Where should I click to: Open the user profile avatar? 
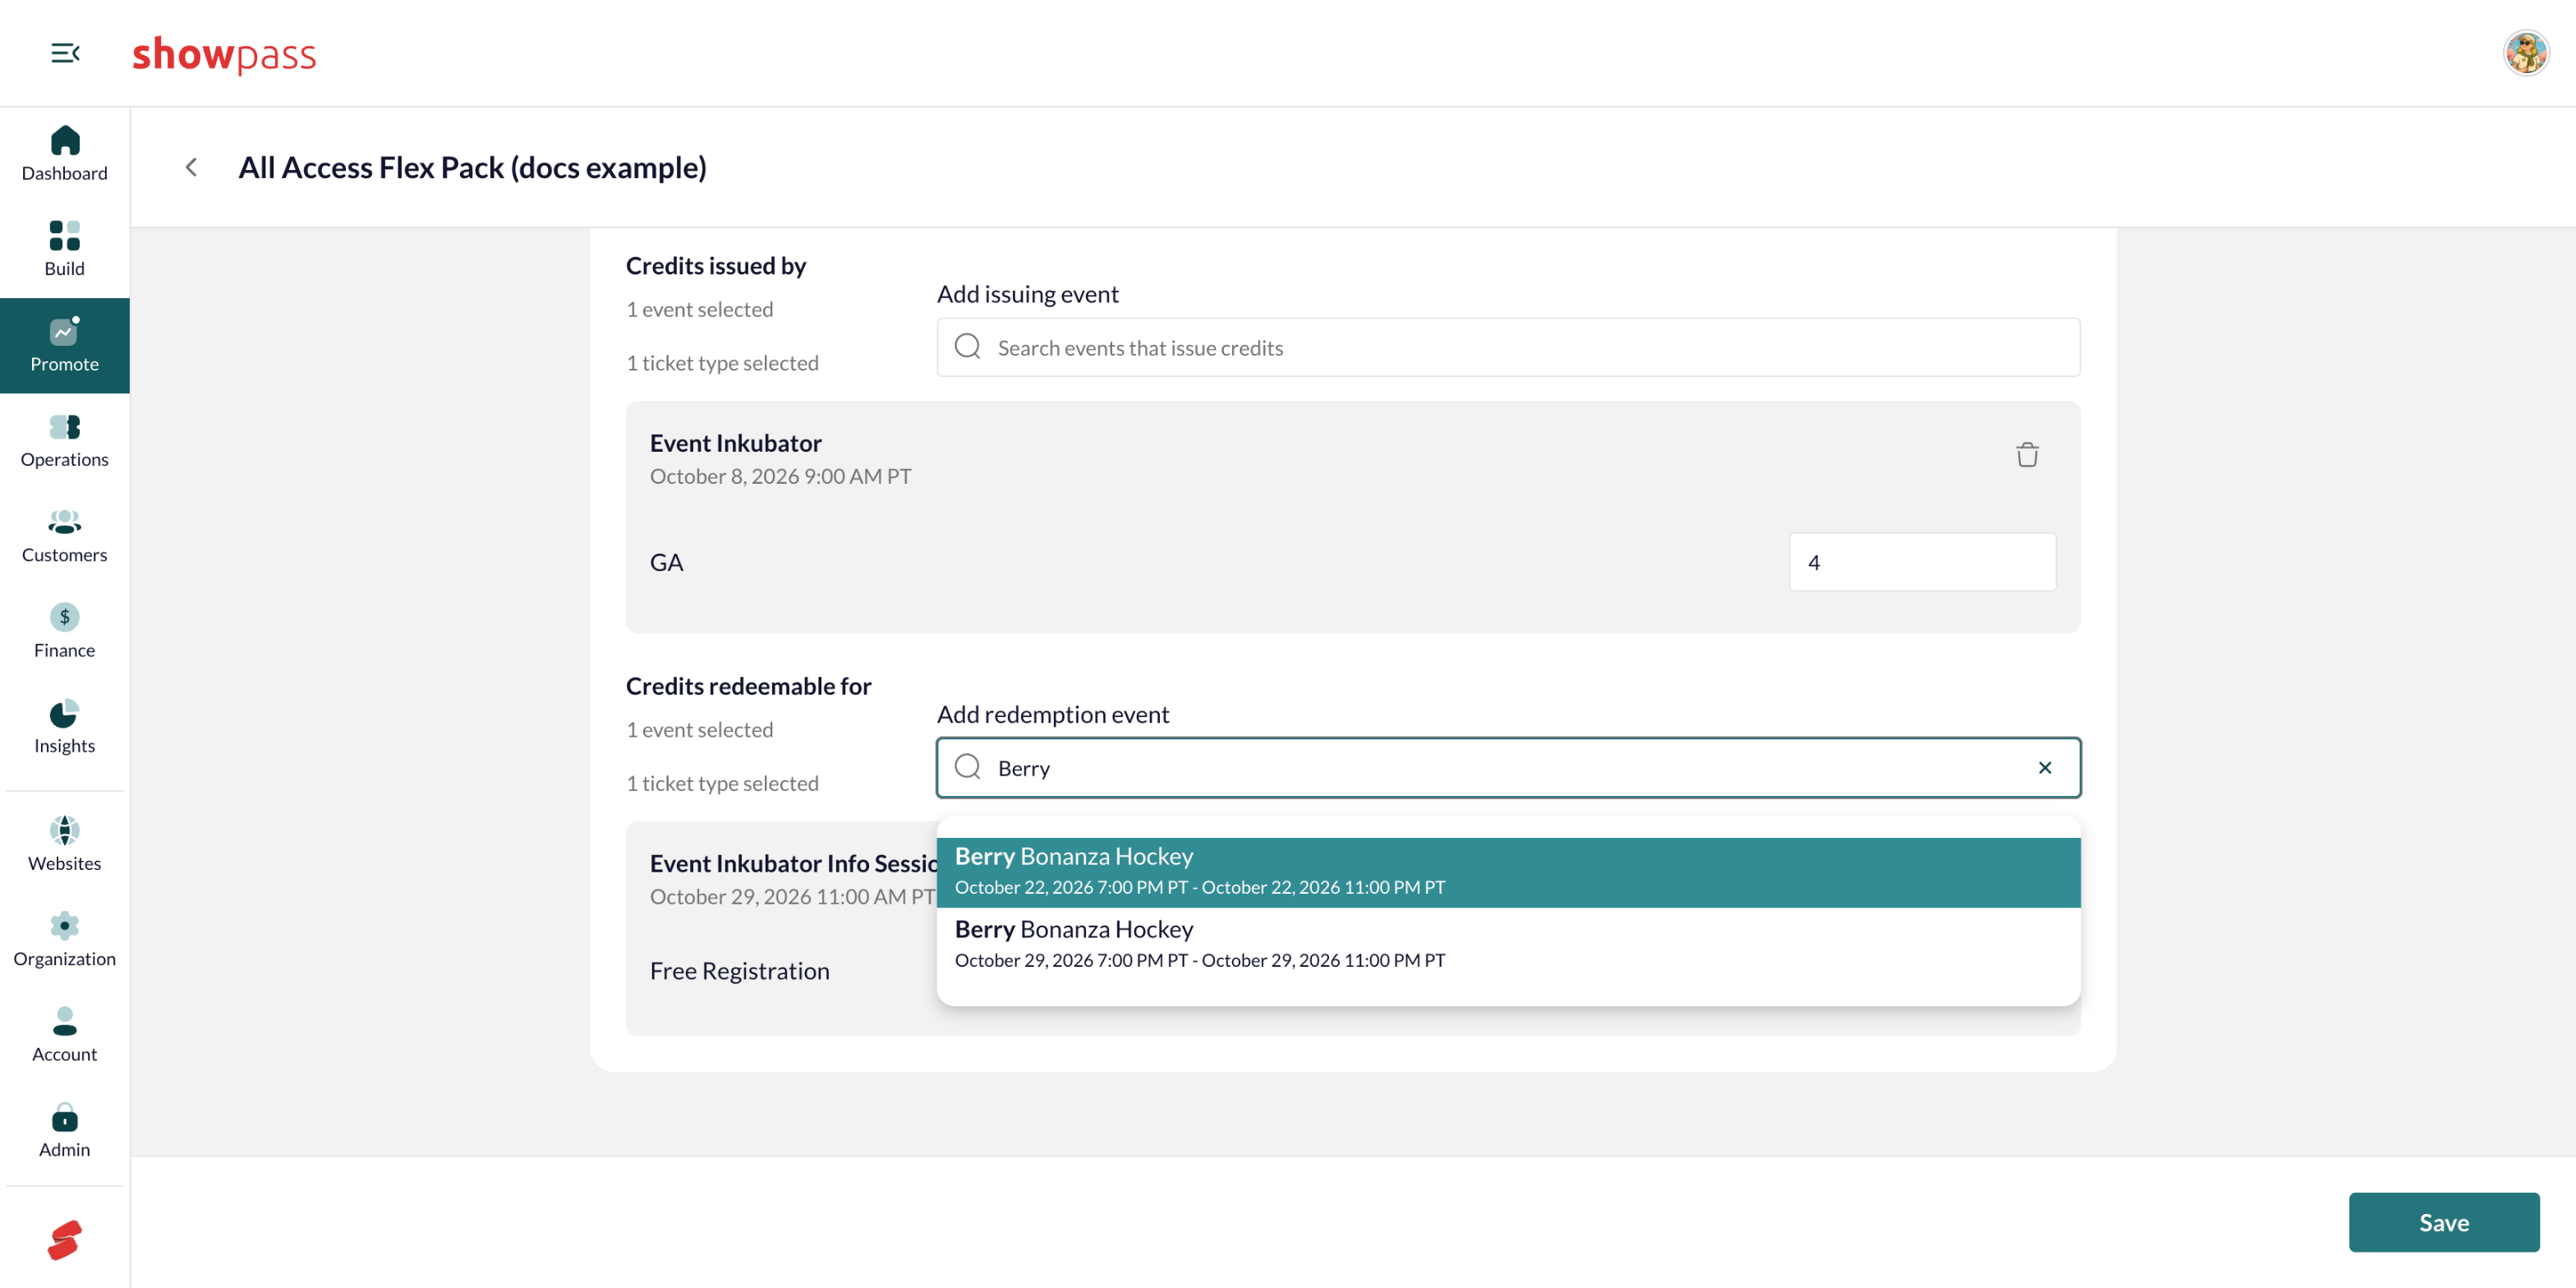2525,53
